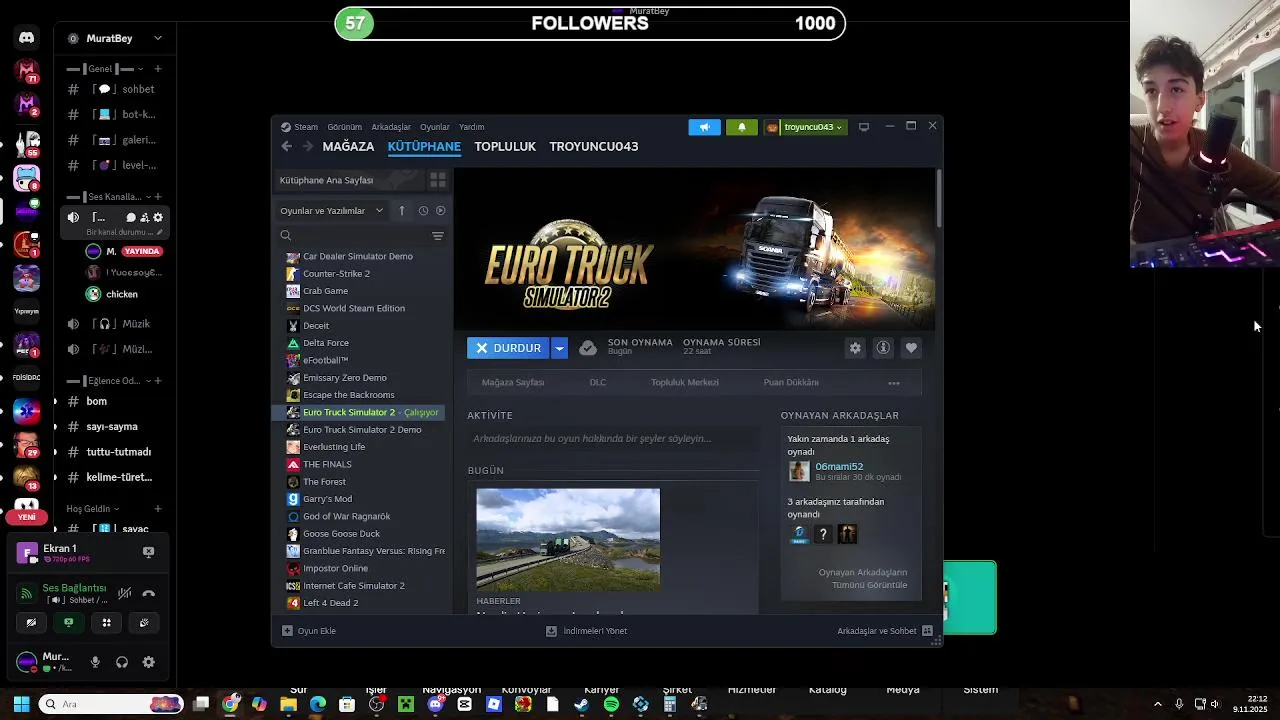Open friend 06mami52 profile link
Screen dimensions: 1280x720
(x=839, y=466)
